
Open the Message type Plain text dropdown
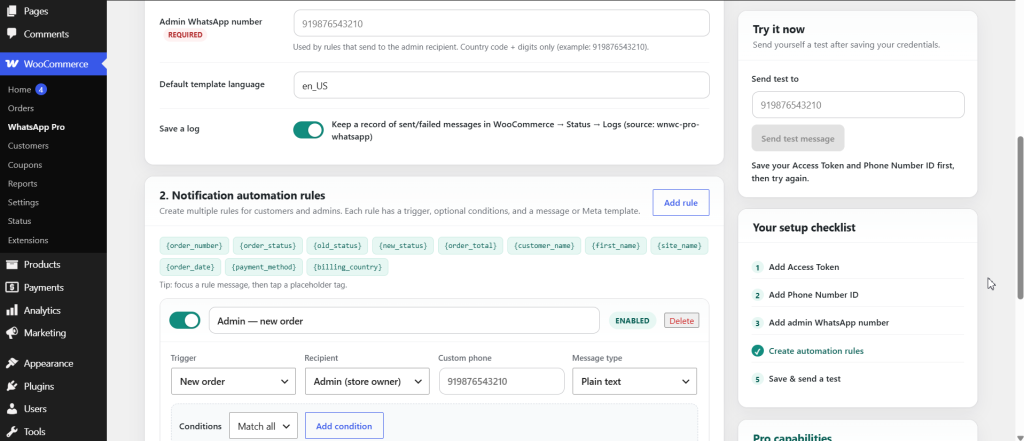[634, 382]
